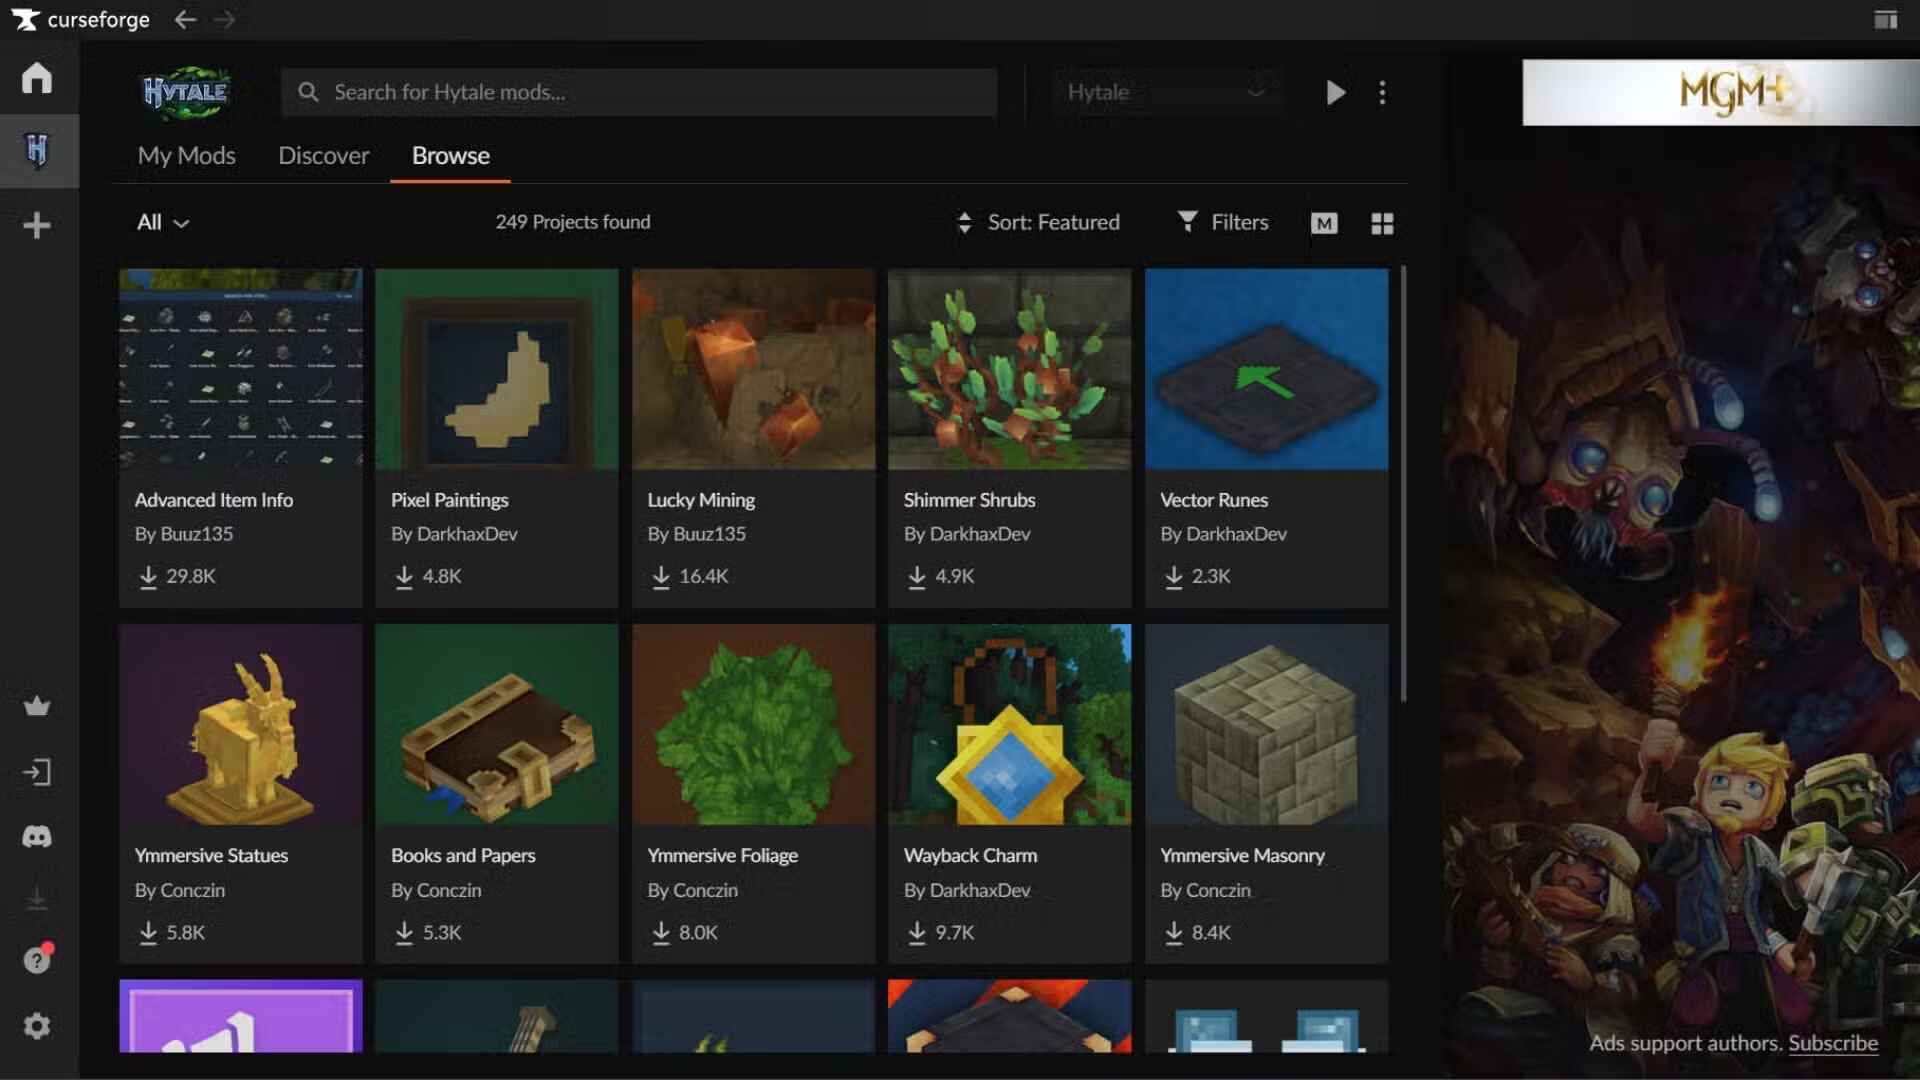Open the Lucky Mining mod thumbnail
1920x1080 pixels.
coord(753,369)
